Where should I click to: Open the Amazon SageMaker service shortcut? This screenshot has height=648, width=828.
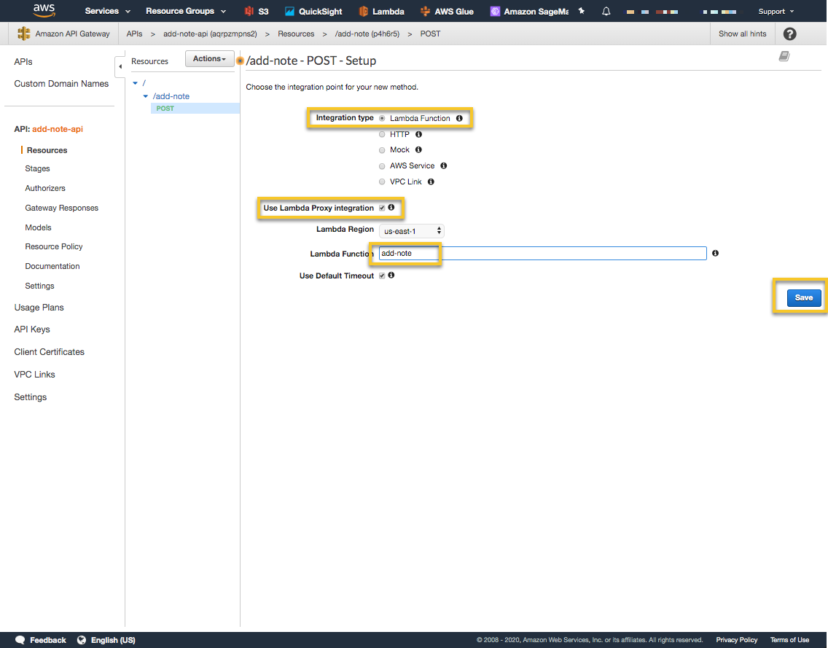pyautogui.click(x=530, y=11)
